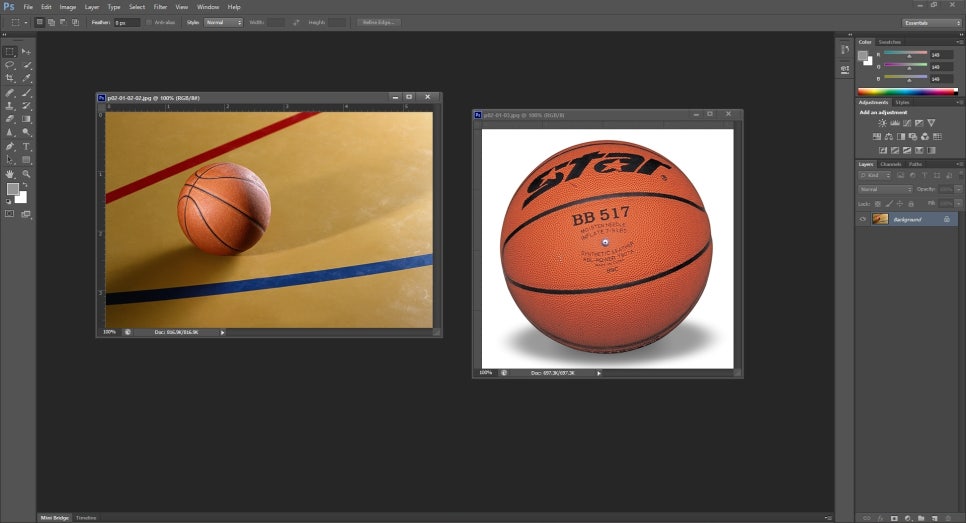This screenshot has height=523, width=966.
Task: Select the Rectangle shape tool
Action: click(26, 160)
